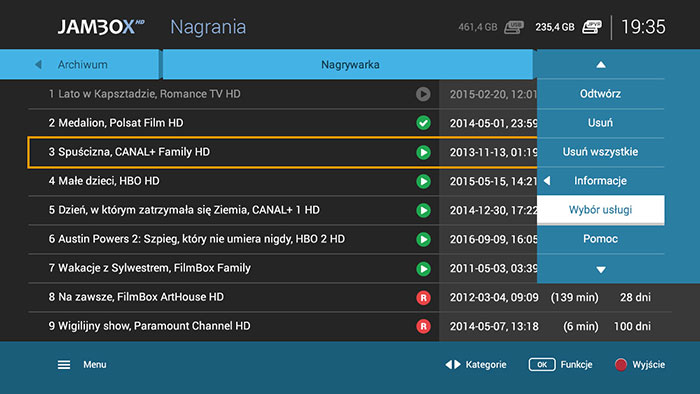Viewport: 700px width, 394px height.
Task: Click the Kategorie label
Action: 486,365
